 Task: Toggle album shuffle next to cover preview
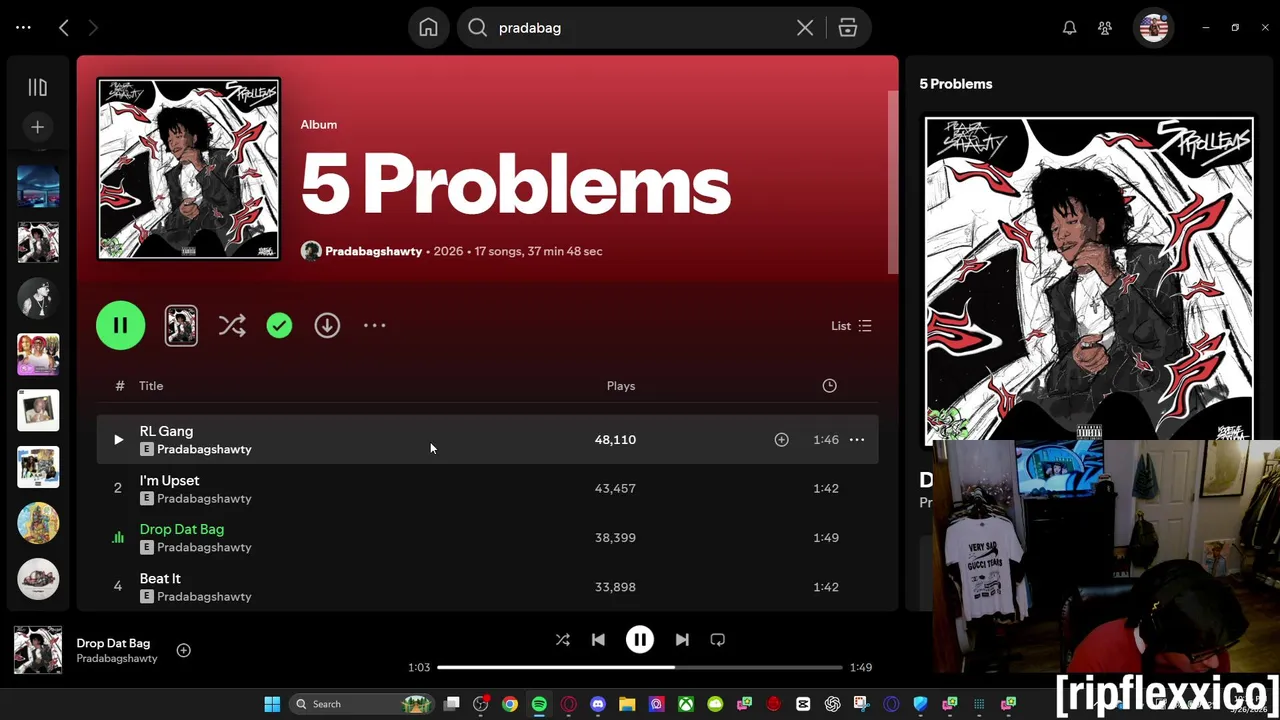point(232,325)
